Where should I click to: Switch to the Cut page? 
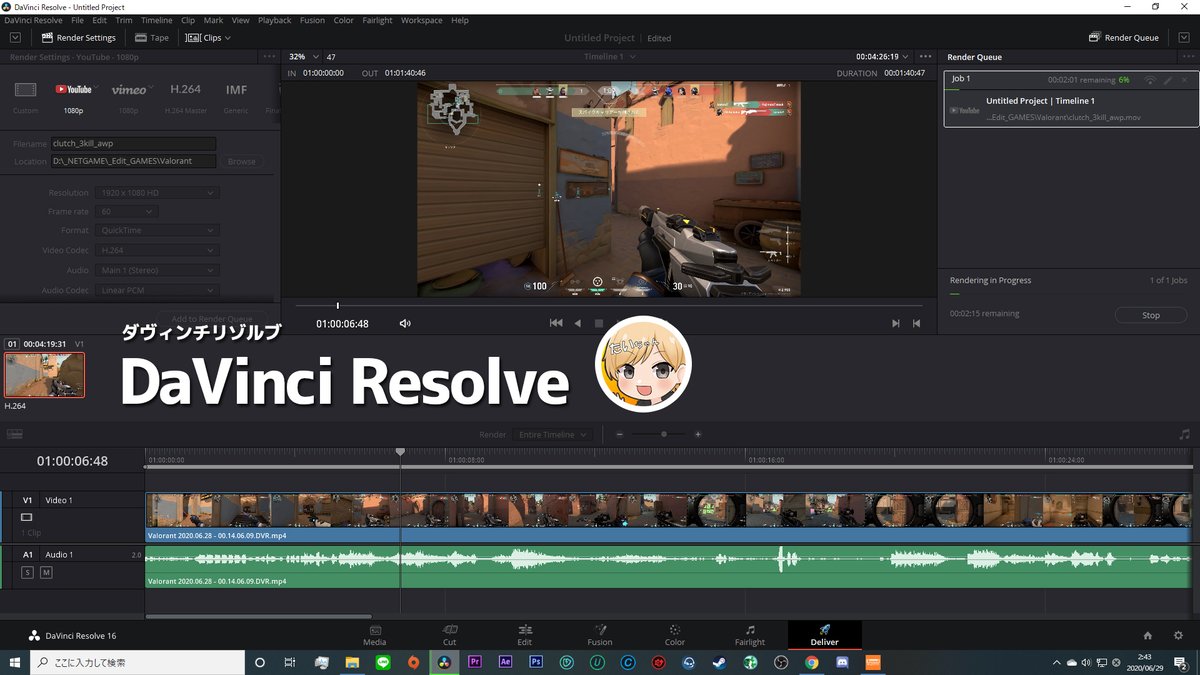pyautogui.click(x=450, y=635)
